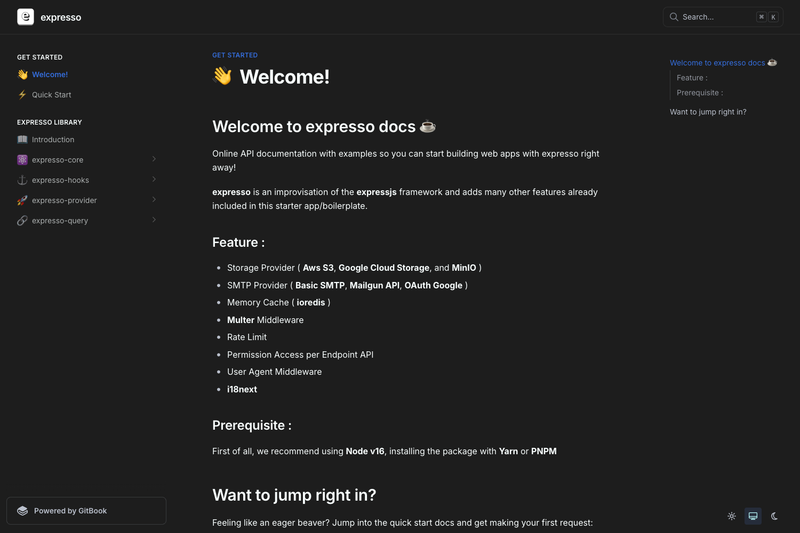Click the expresso site title
This screenshot has height=533, width=800.
coord(61,17)
